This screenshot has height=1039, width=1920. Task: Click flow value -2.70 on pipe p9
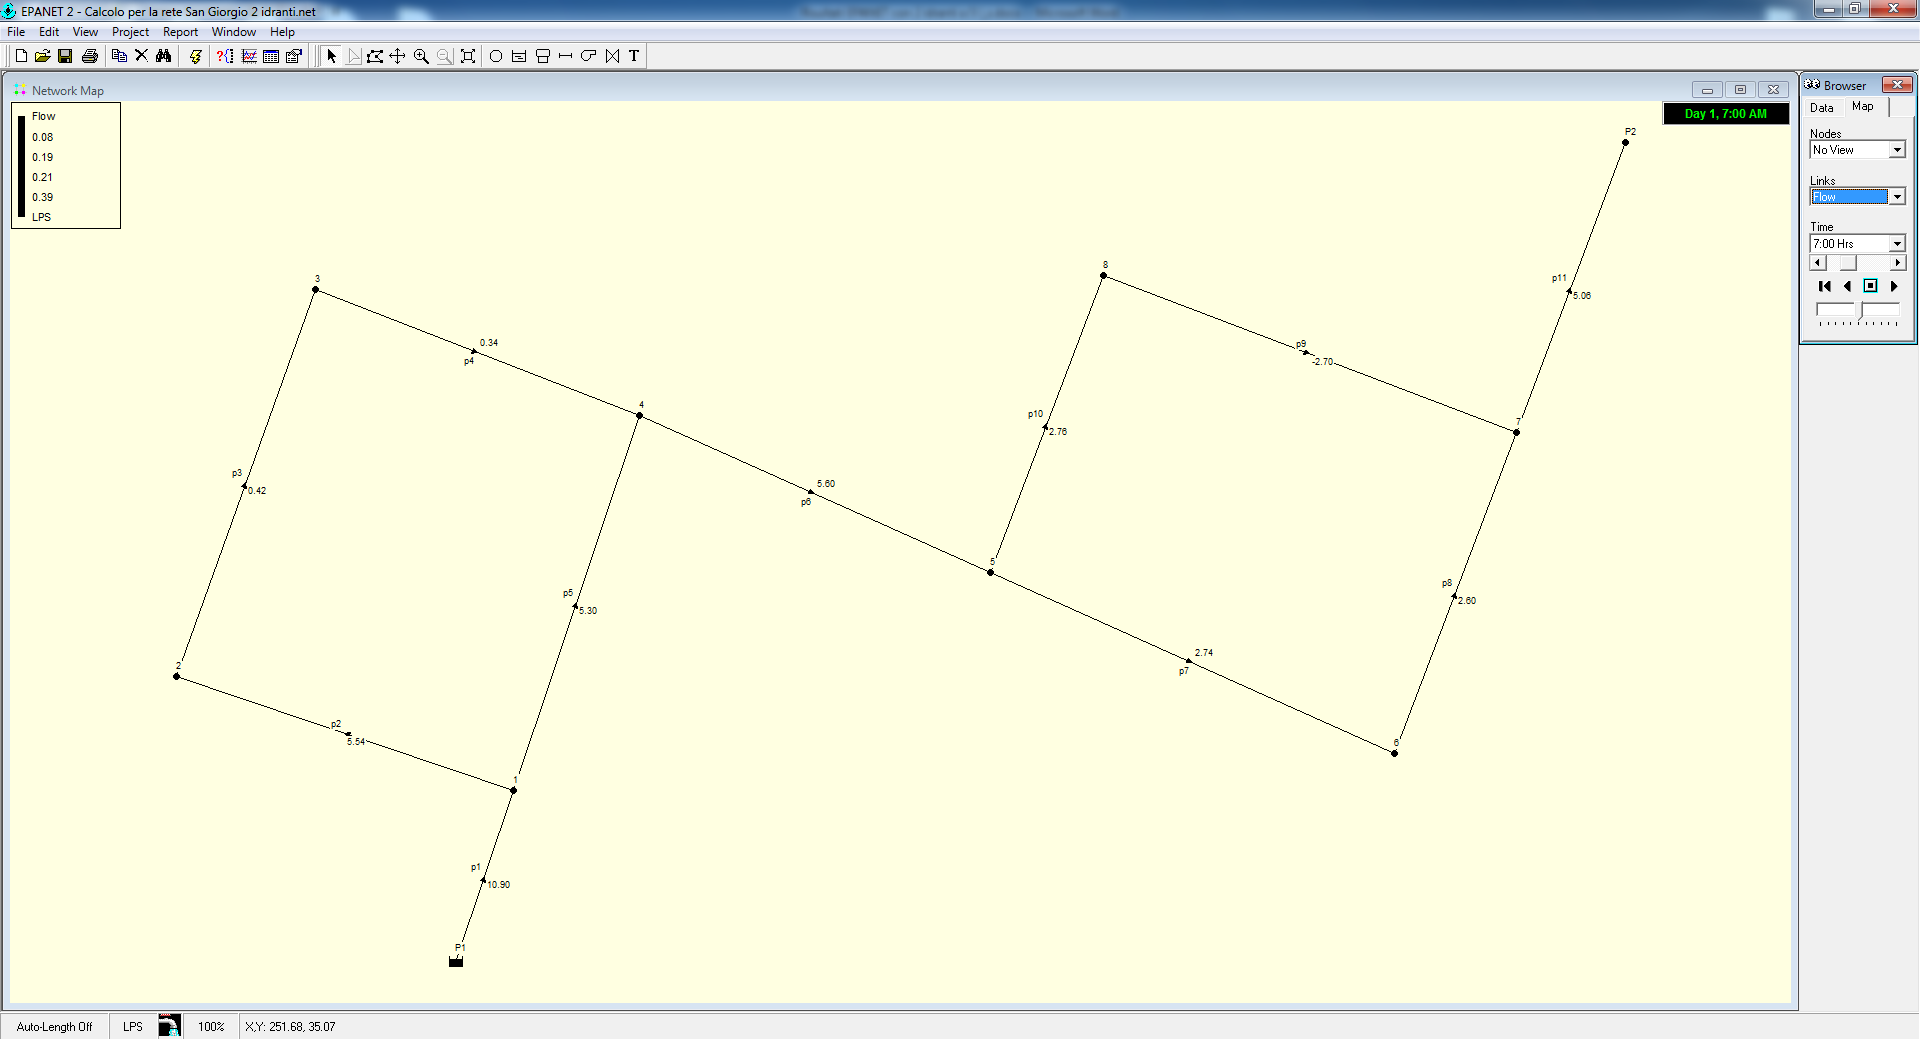click(1322, 362)
